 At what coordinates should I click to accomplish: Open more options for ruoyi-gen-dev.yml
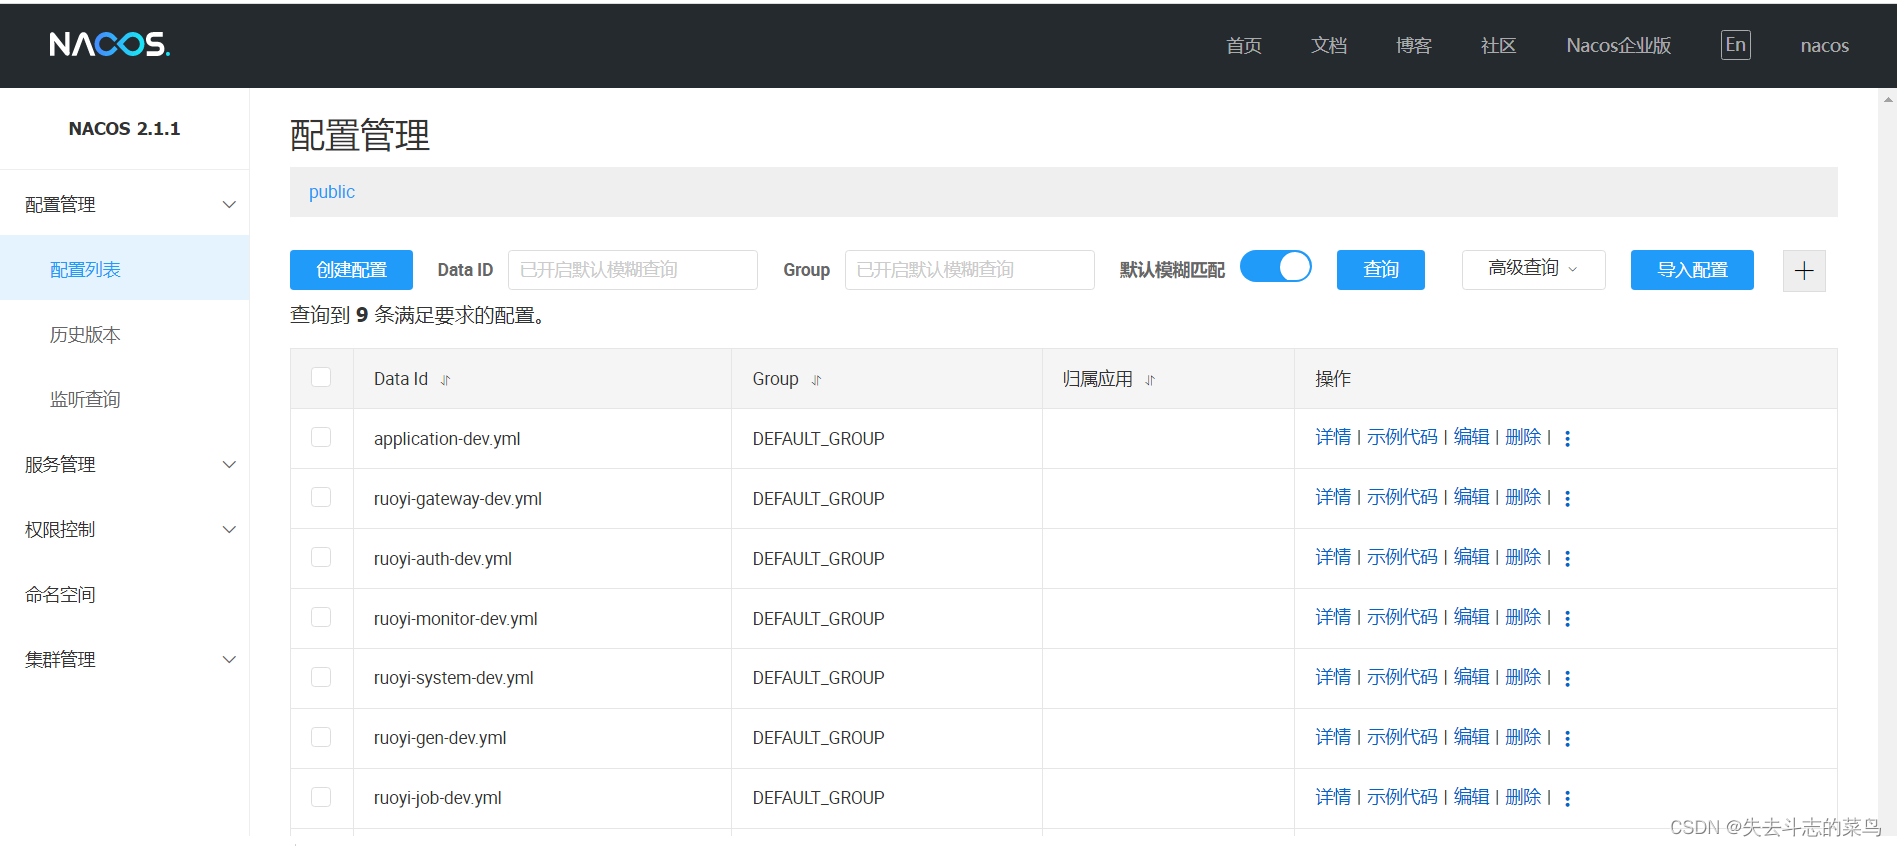tap(1567, 738)
